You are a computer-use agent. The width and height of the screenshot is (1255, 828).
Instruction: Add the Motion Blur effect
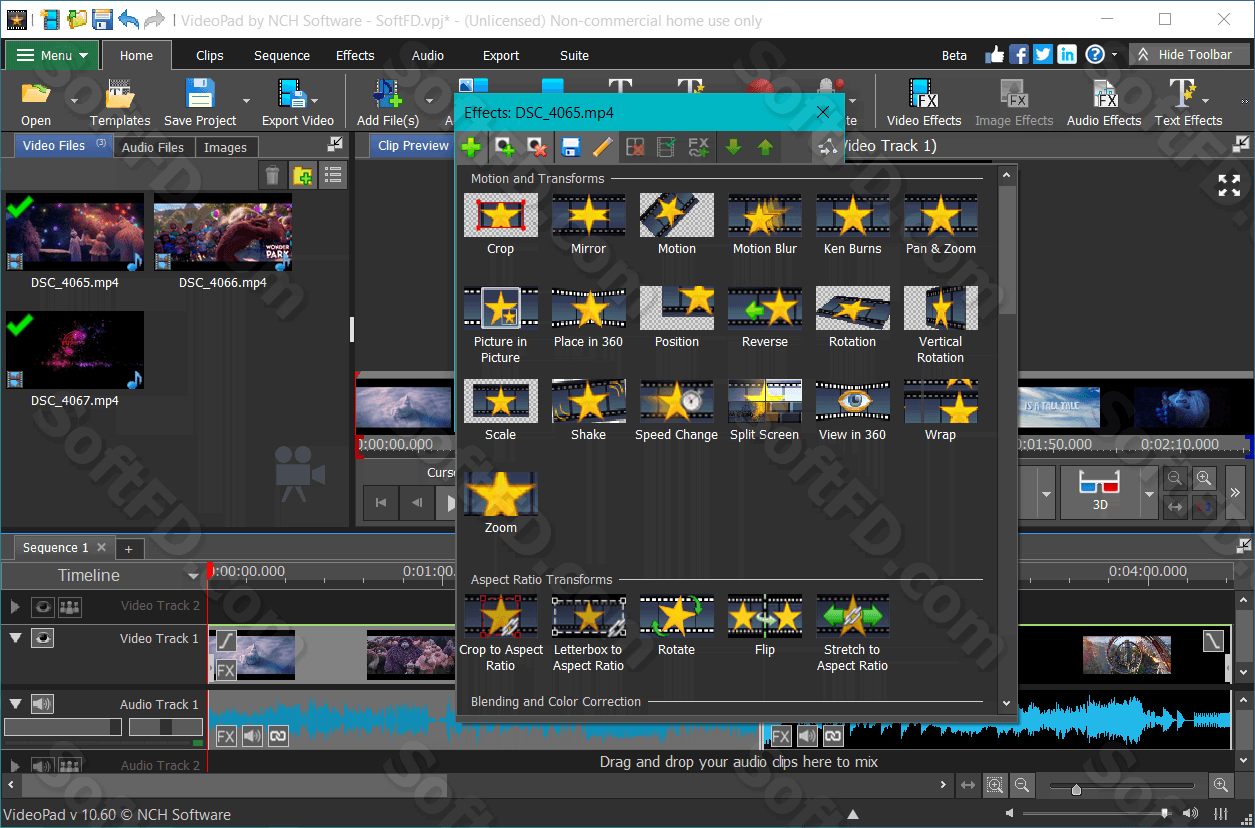[764, 224]
